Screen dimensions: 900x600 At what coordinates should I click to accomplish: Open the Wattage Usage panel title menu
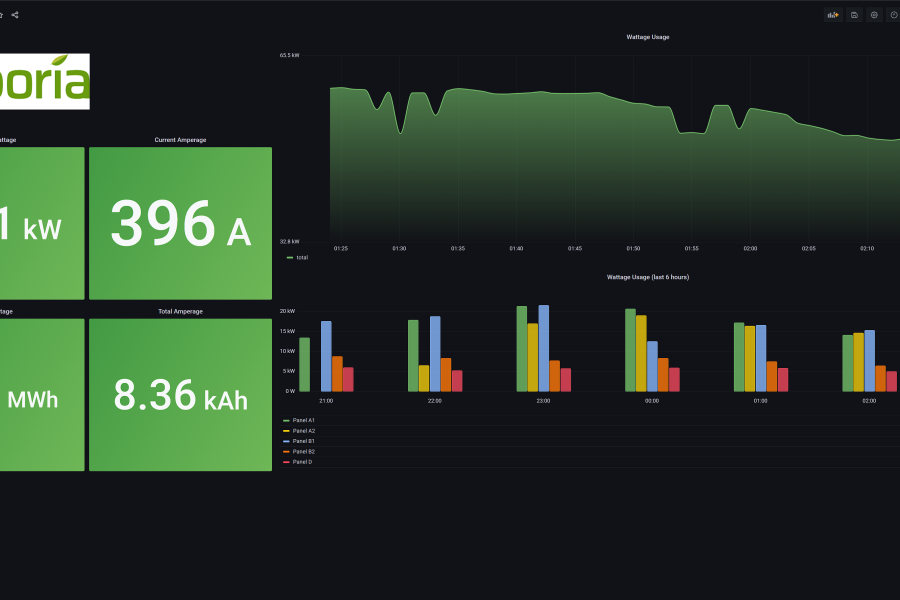pos(647,37)
